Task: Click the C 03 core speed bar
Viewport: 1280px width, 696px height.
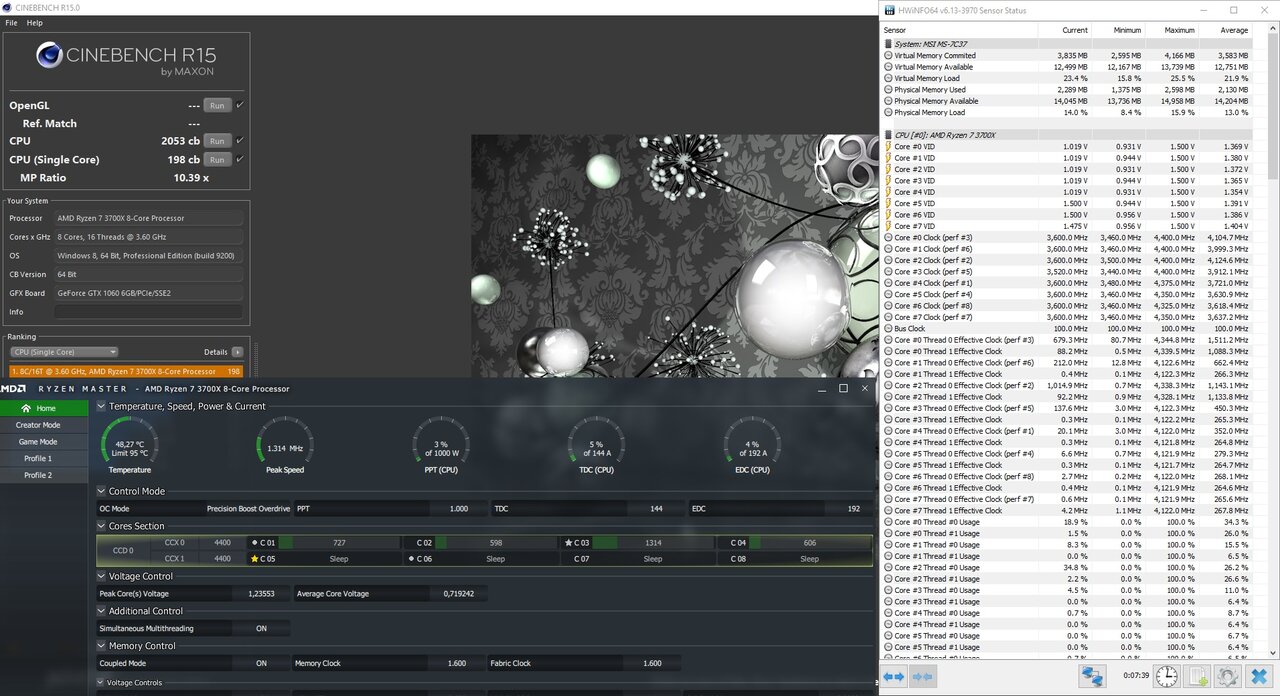Action: 654,542
